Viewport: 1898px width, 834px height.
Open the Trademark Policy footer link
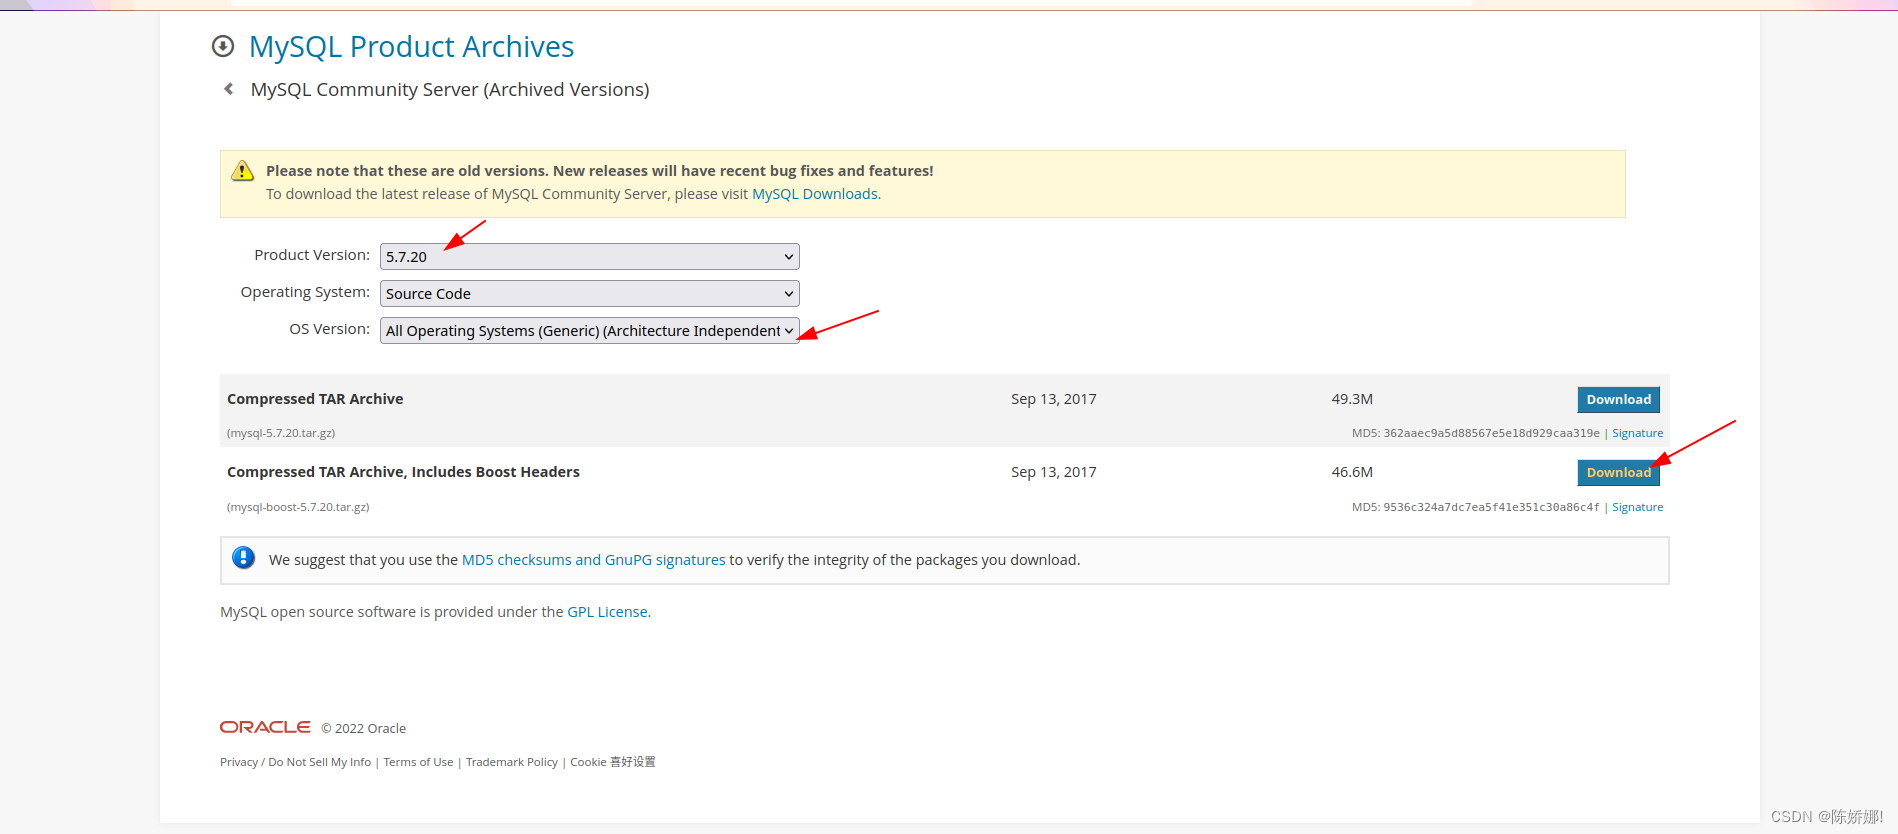click(x=512, y=762)
